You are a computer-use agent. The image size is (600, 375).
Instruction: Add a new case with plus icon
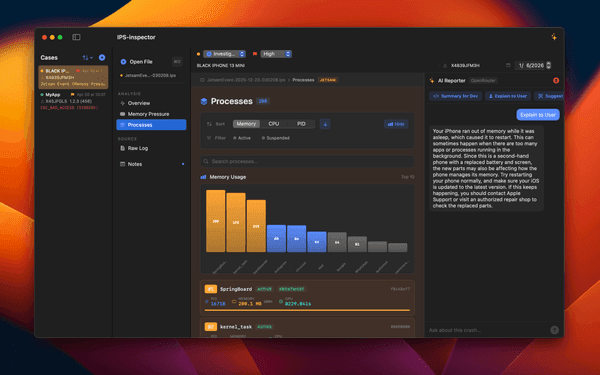tap(102, 57)
